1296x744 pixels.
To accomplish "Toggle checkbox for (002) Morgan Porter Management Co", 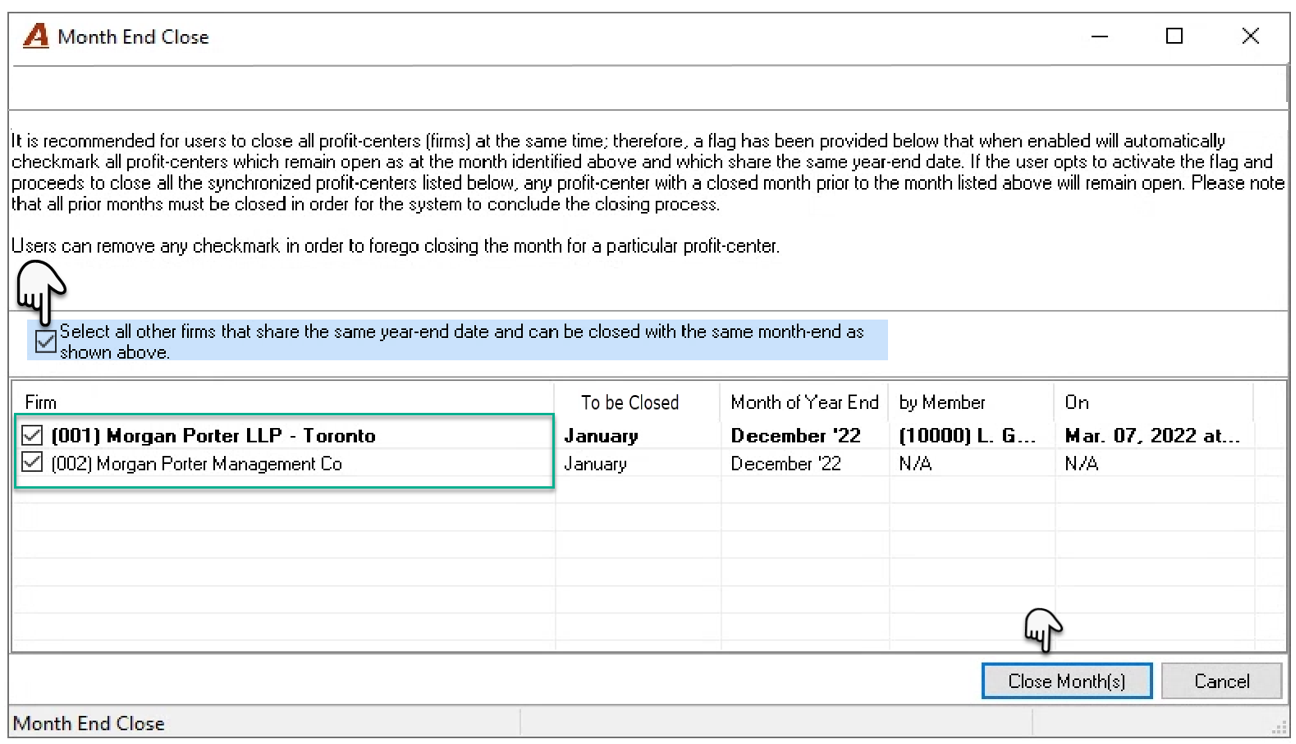I will click(32, 463).
